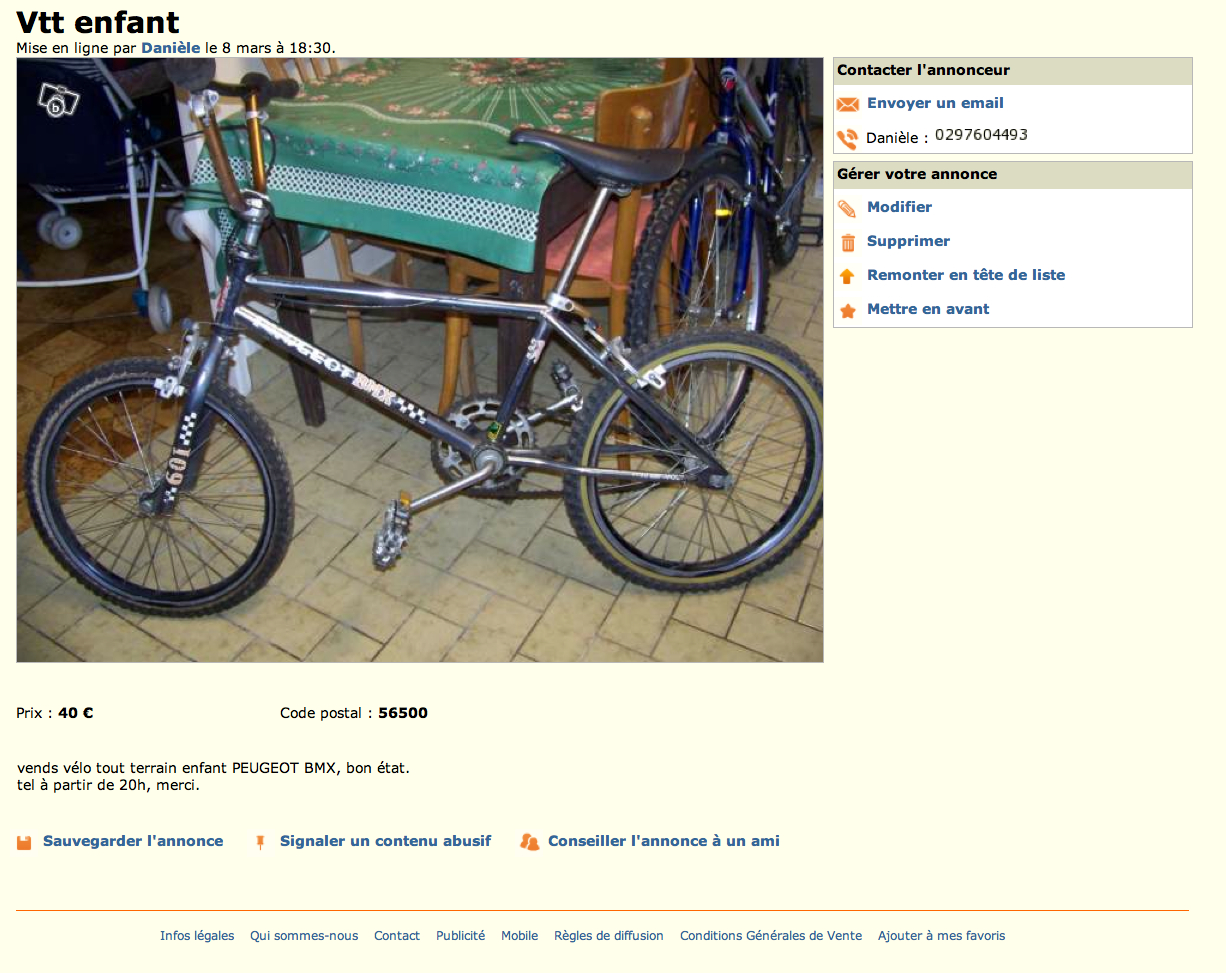Viewport: 1226px width, 973px height.
Task: Open the advertiser name Danièle link
Action: 171,47
